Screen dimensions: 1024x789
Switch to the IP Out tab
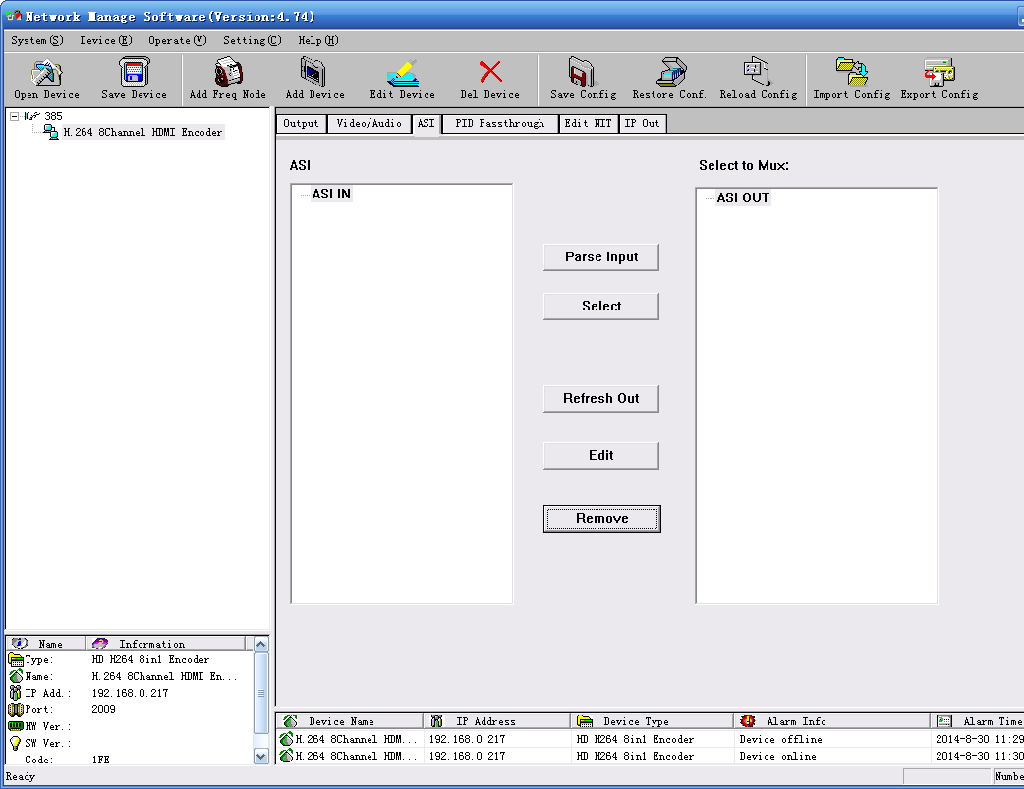click(x=642, y=123)
